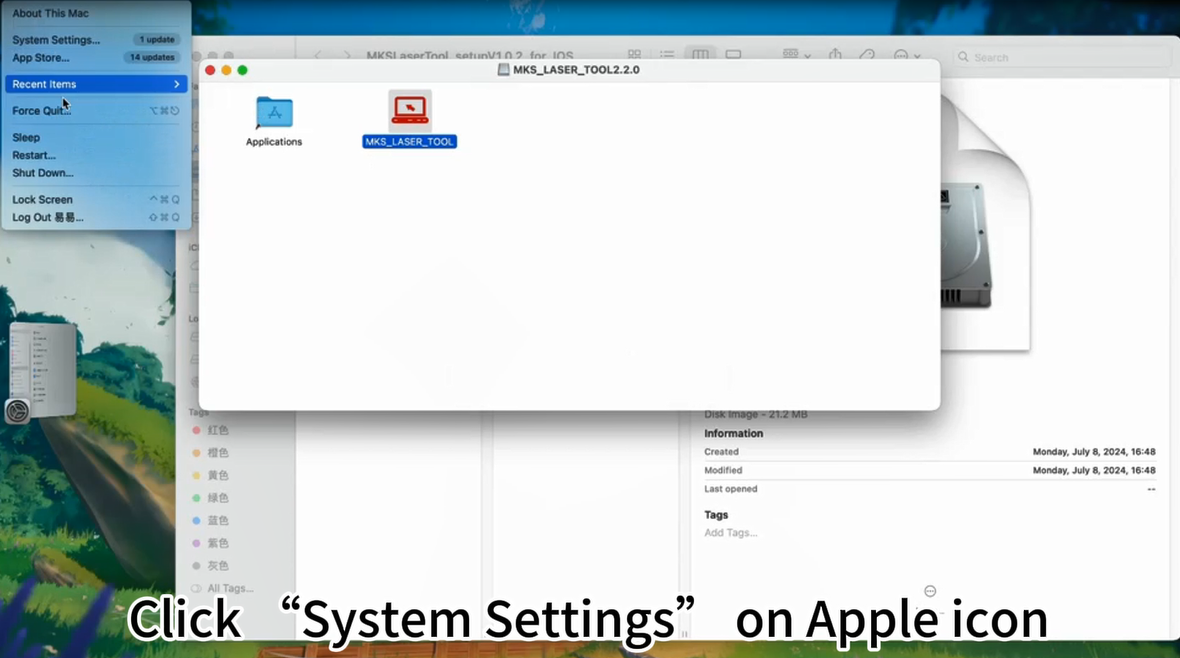
Task: Choose Lock Screen in Apple menu
Action: pos(96,200)
